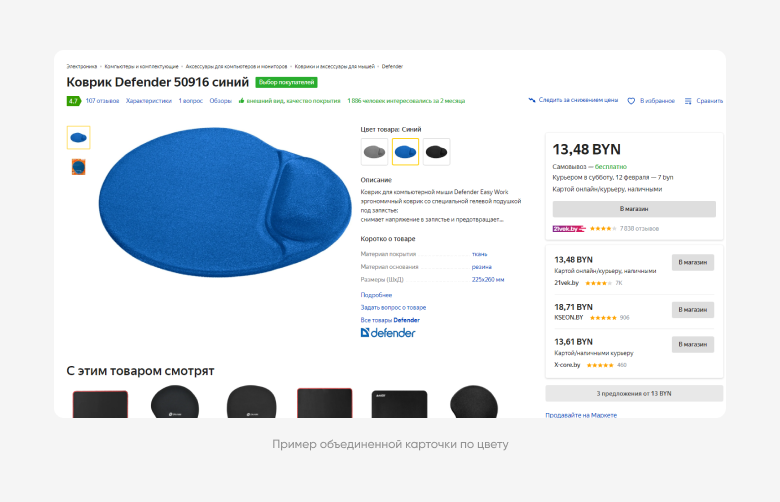The height and width of the screenshot is (502, 780).
Task: Click the green 'Выбор покупателей' badge
Action: pyautogui.click(x=287, y=82)
